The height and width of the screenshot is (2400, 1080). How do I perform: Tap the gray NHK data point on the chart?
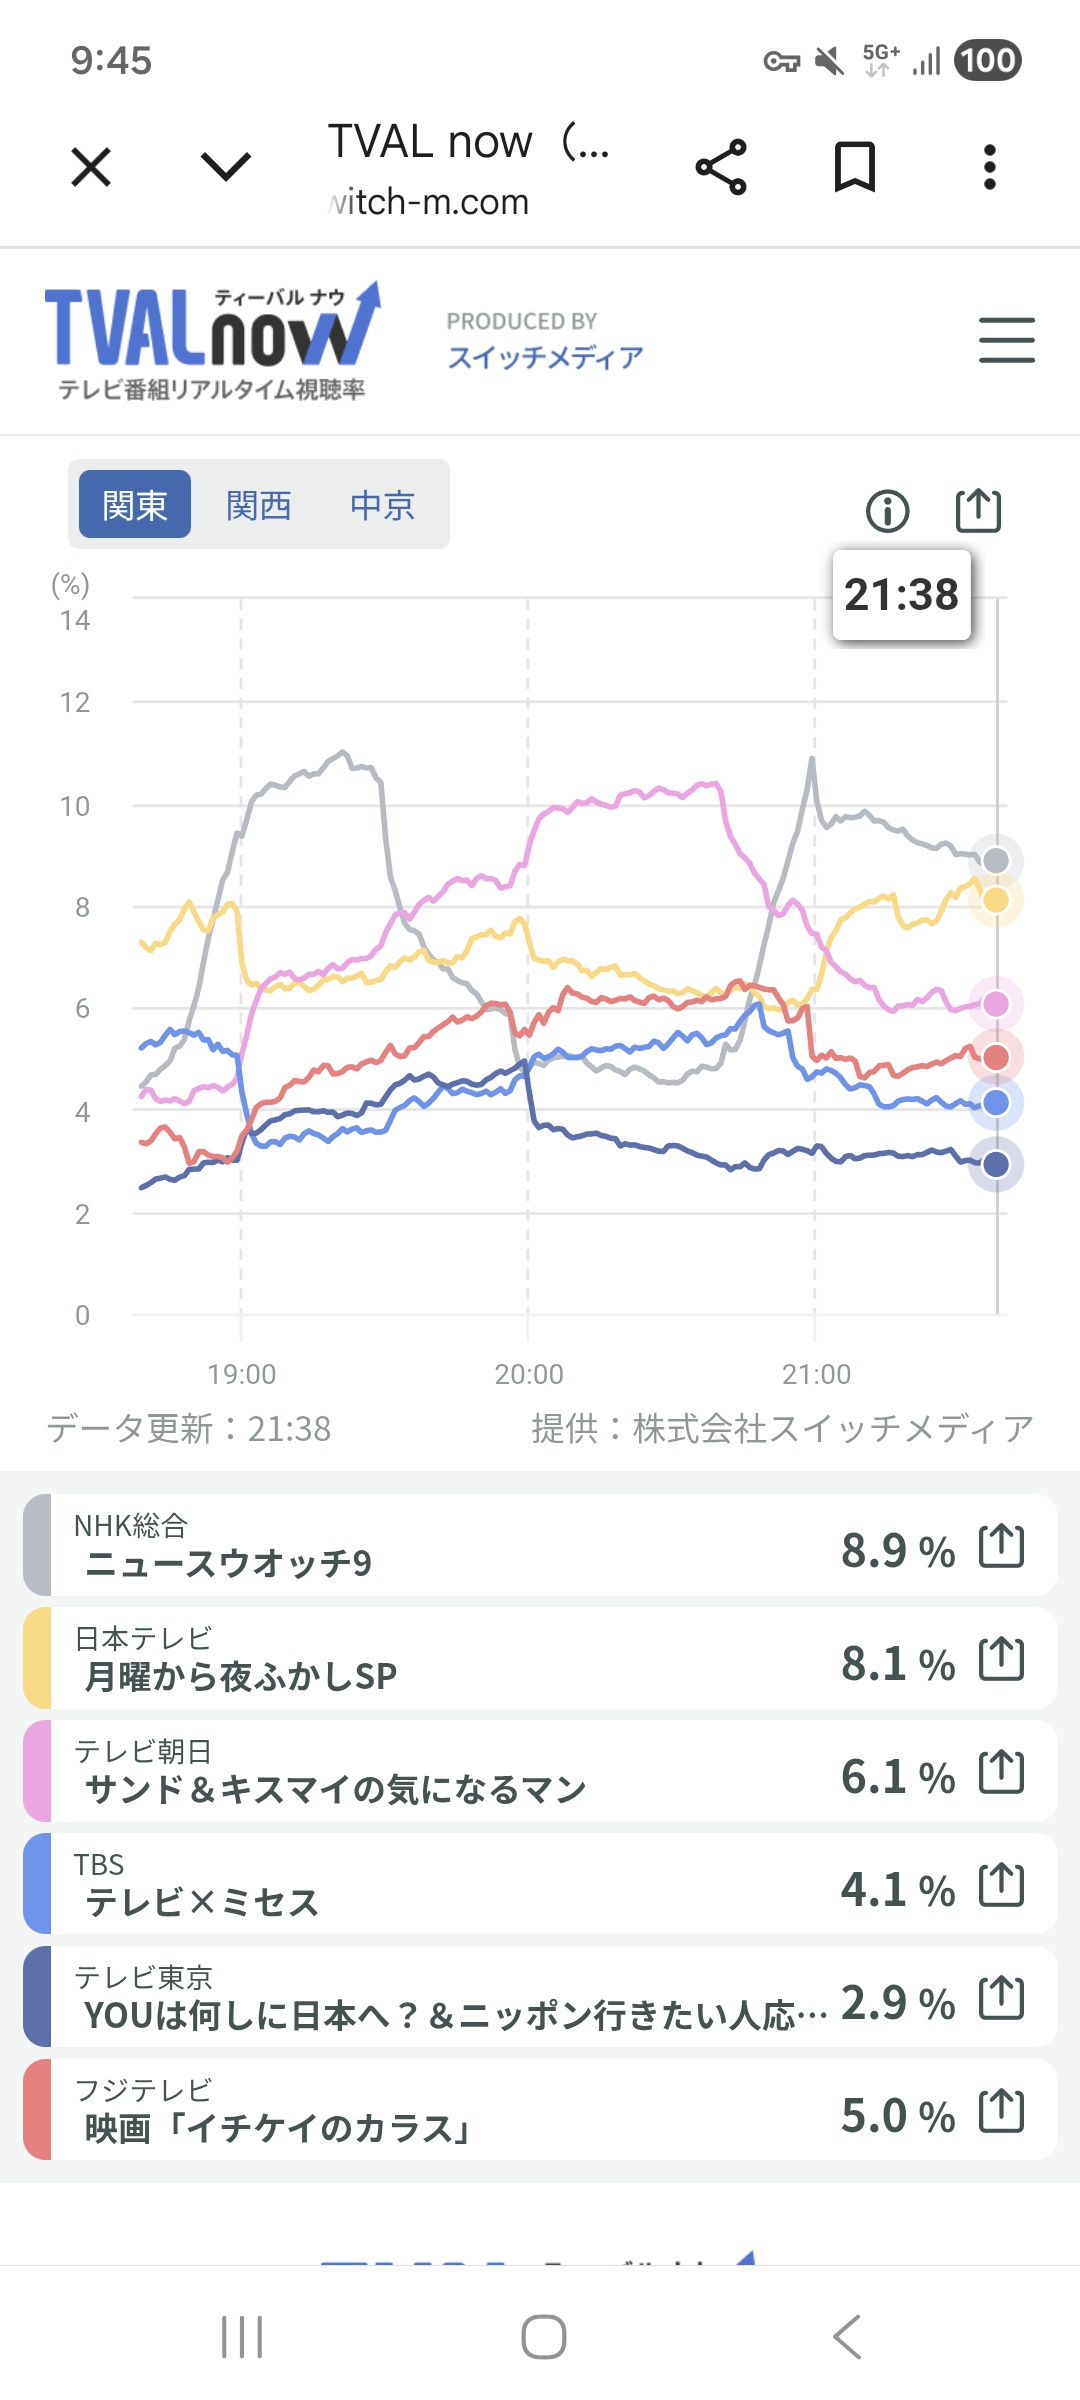tap(996, 860)
